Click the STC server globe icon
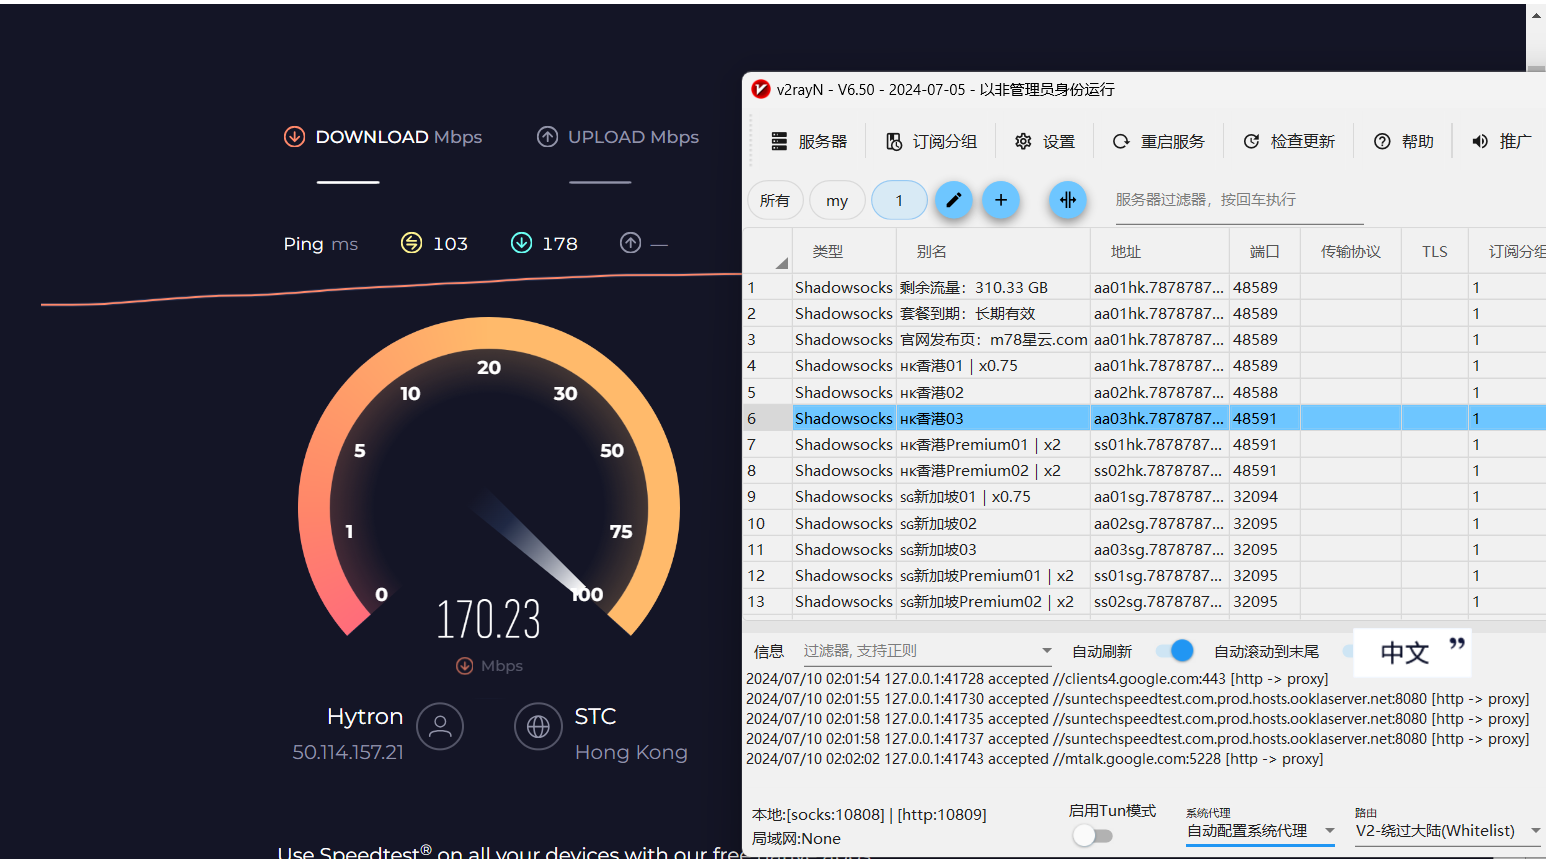The image size is (1546, 859). click(x=538, y=726)
